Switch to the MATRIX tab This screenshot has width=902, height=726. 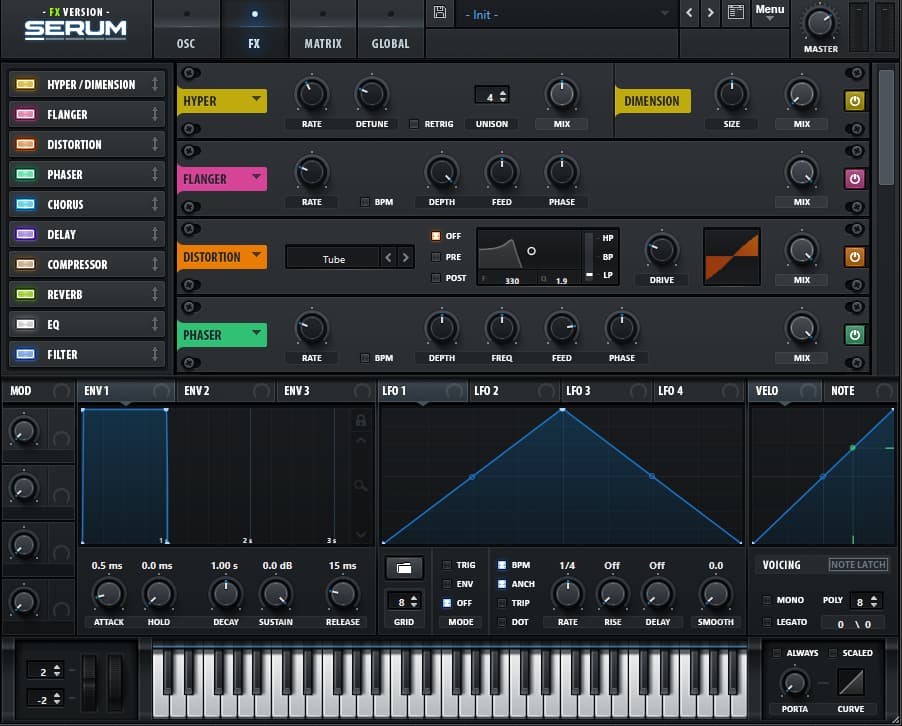click(323, 30)
